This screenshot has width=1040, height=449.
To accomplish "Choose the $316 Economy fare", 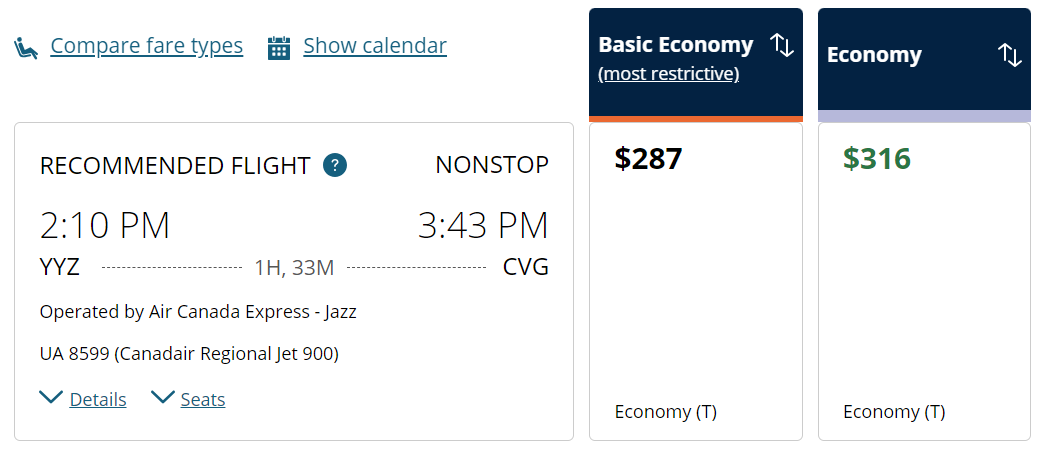I will click(x=877, y=159).
